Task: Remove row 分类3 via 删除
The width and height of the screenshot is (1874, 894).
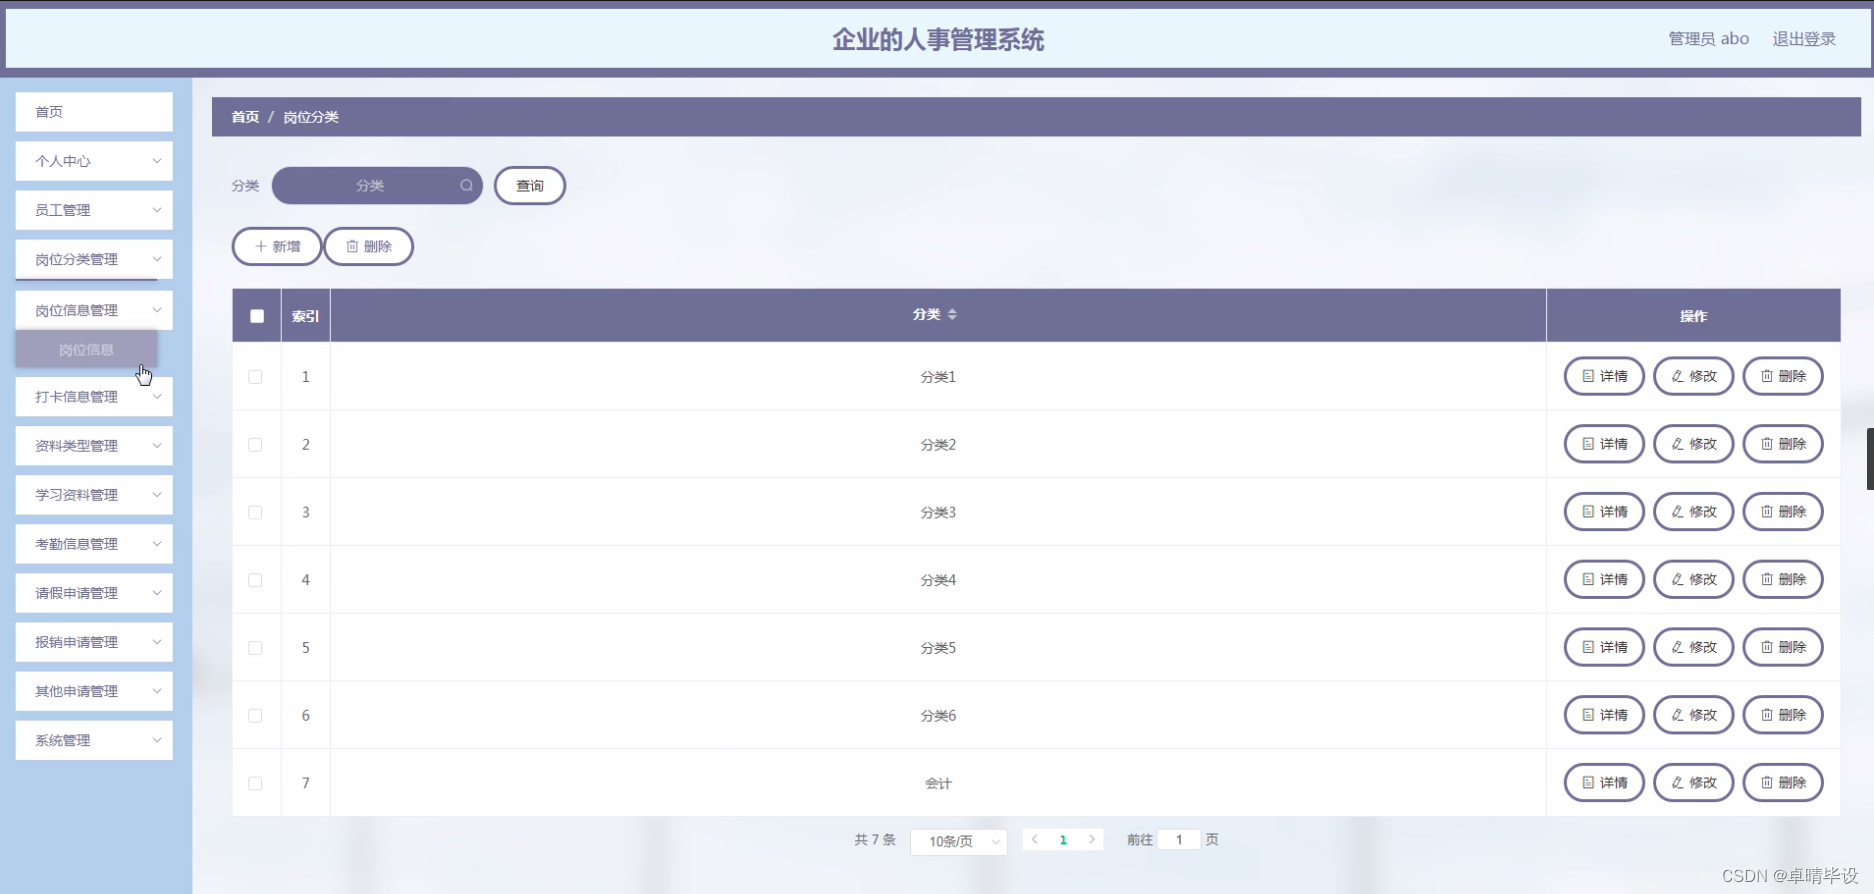Action: (x=1783, y=512)
